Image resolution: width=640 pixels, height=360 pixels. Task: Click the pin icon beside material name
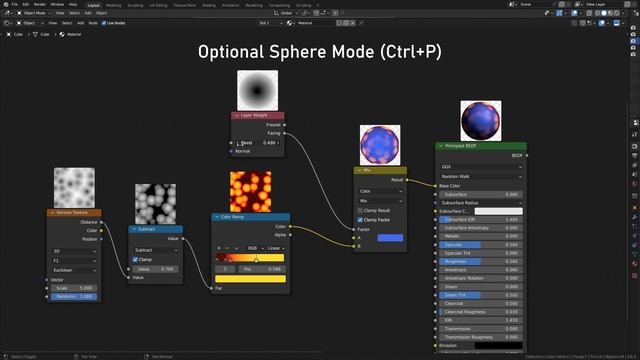(361, 23)
